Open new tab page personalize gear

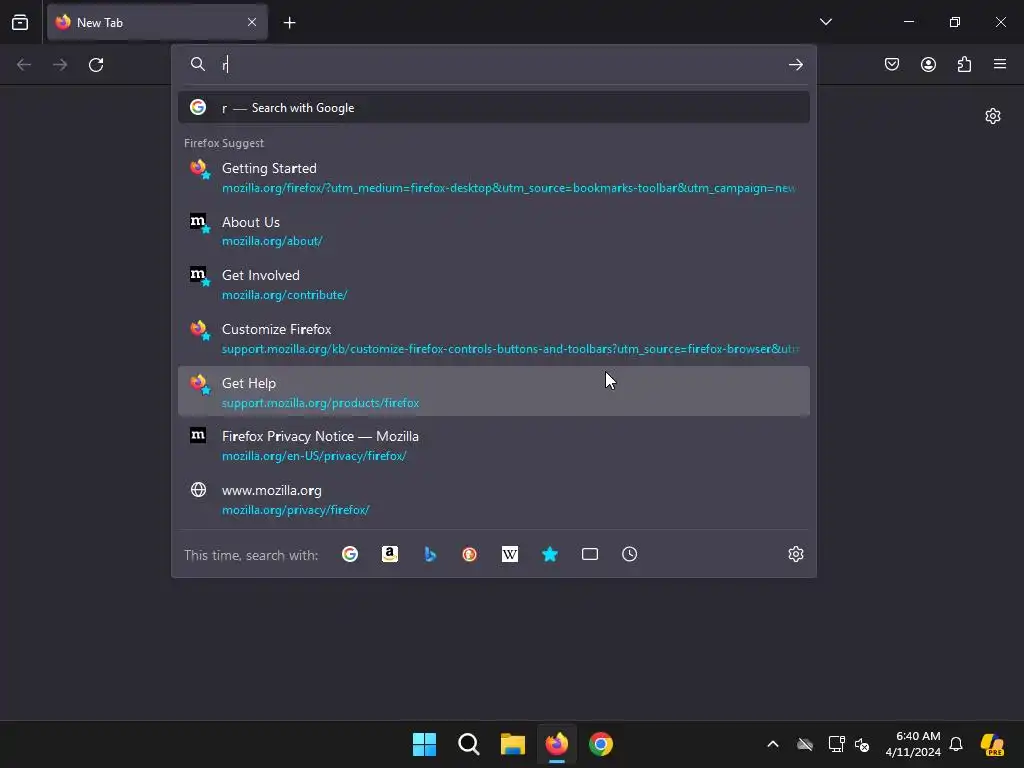pos(993,116)
